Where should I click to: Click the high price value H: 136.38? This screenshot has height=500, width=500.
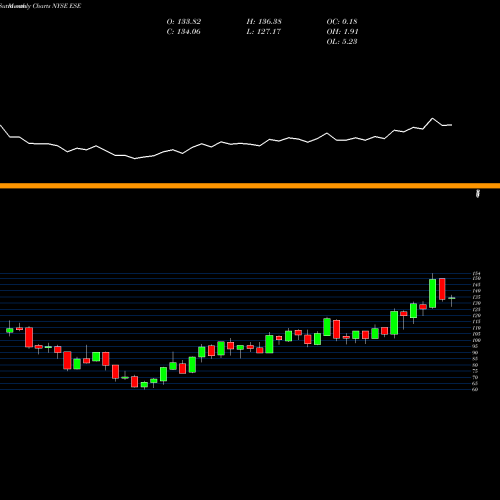point(264,22)
